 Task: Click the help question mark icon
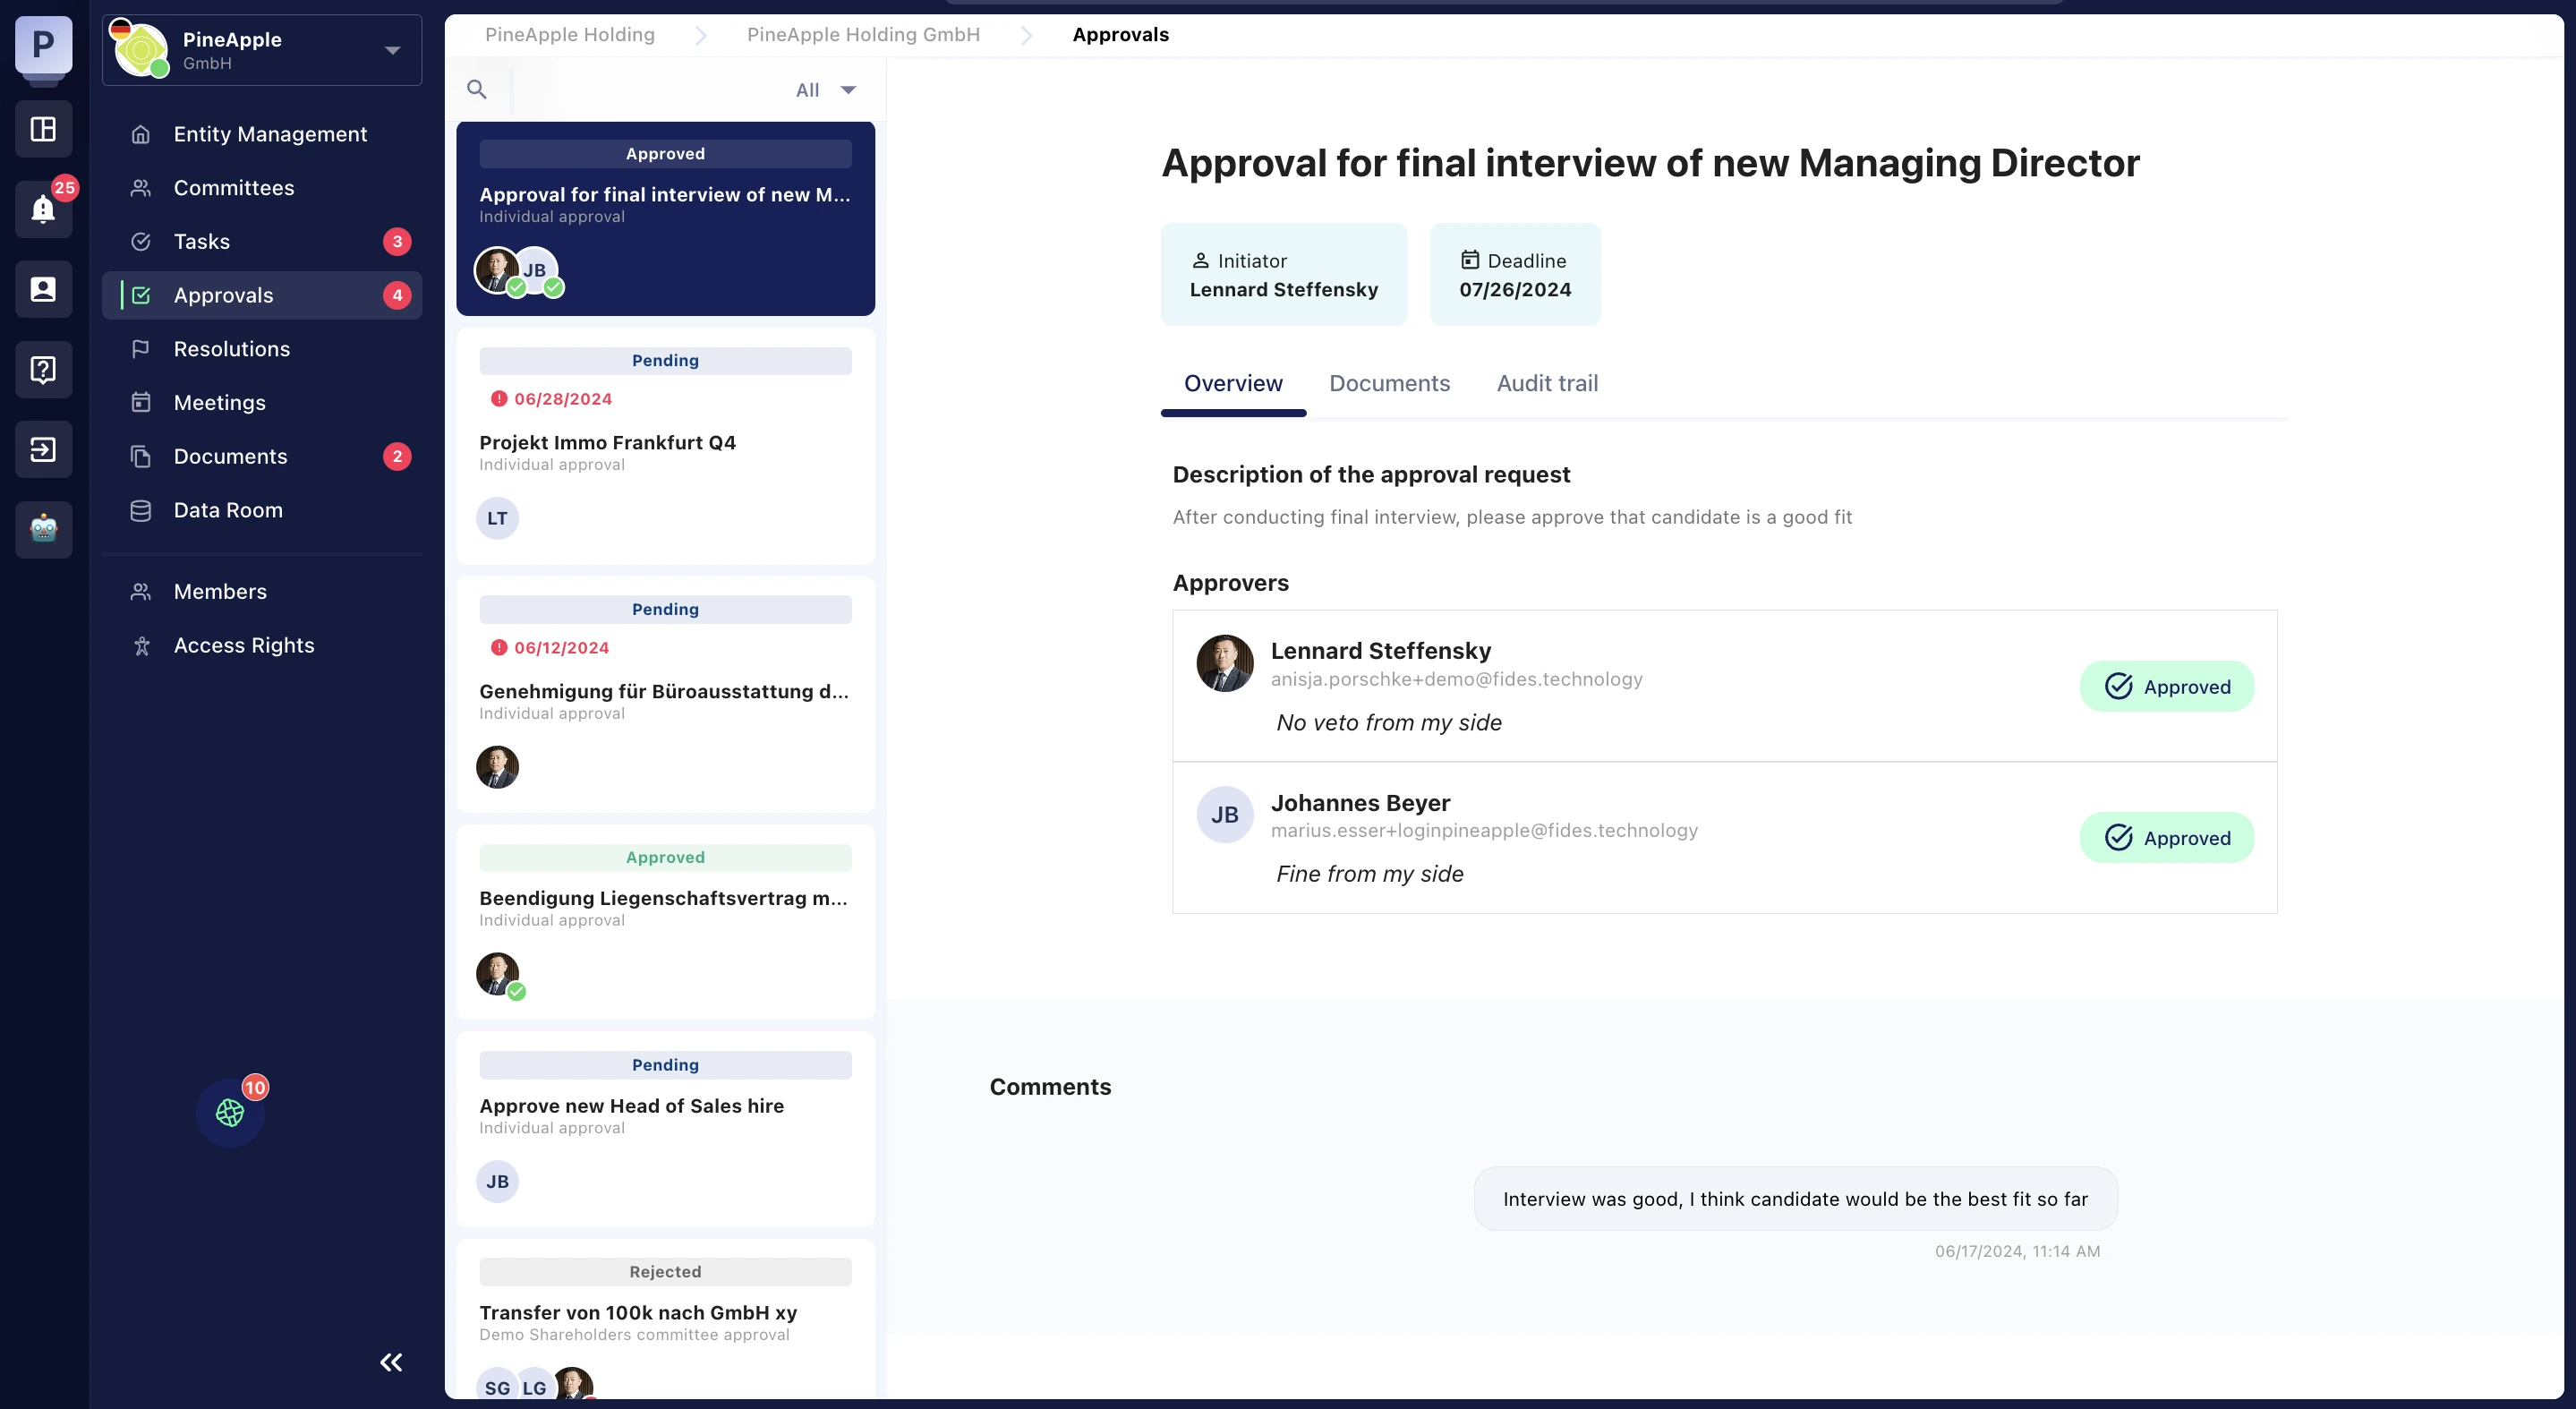43,369
